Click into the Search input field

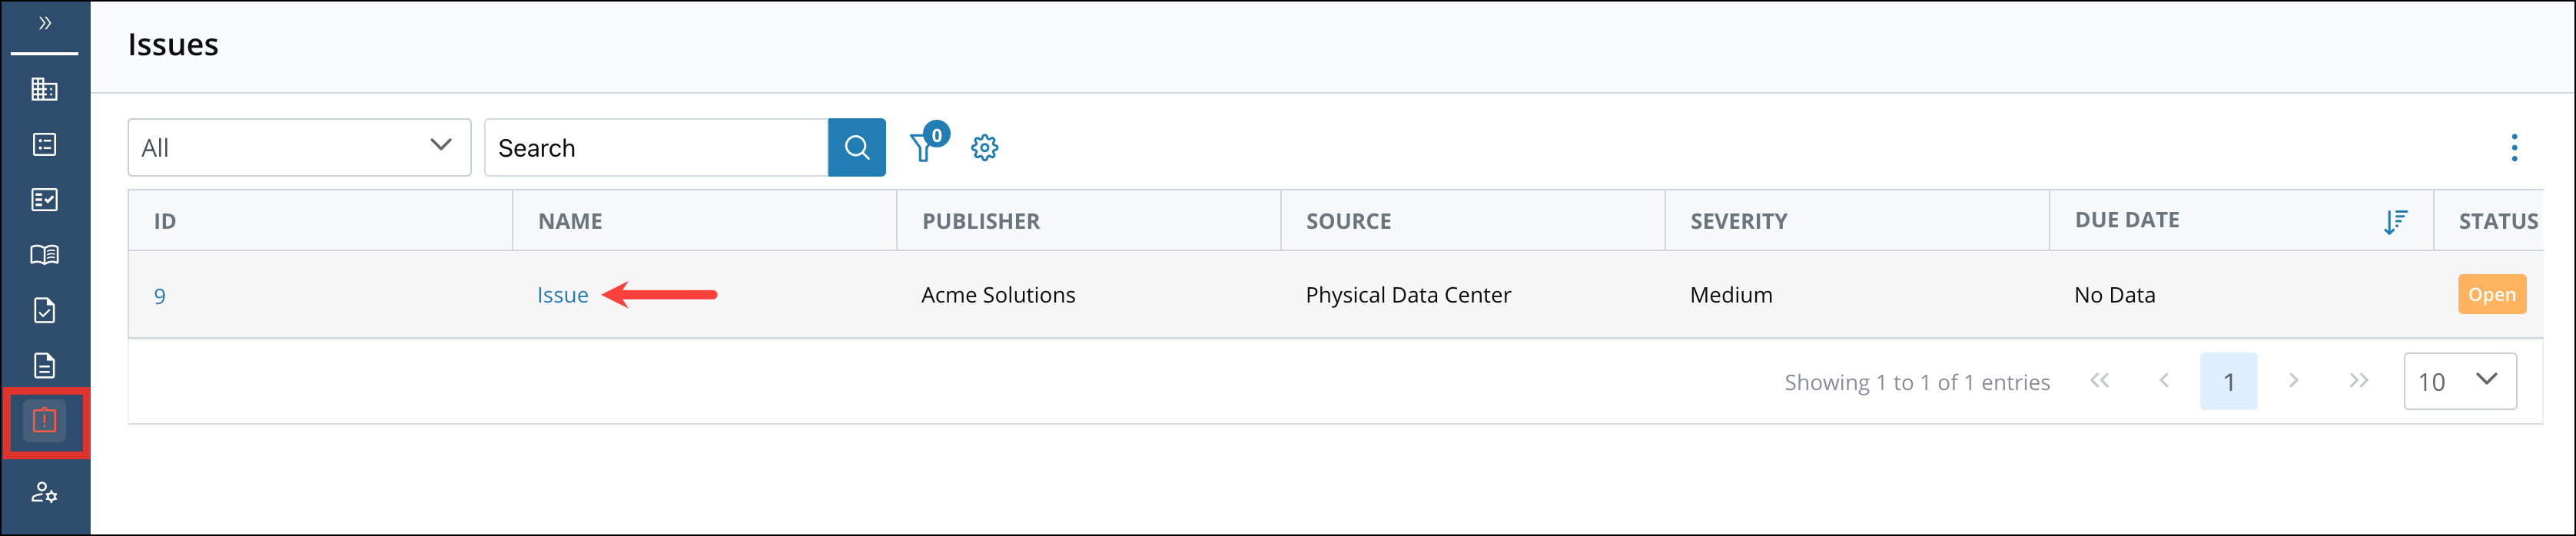click(656, 147)
